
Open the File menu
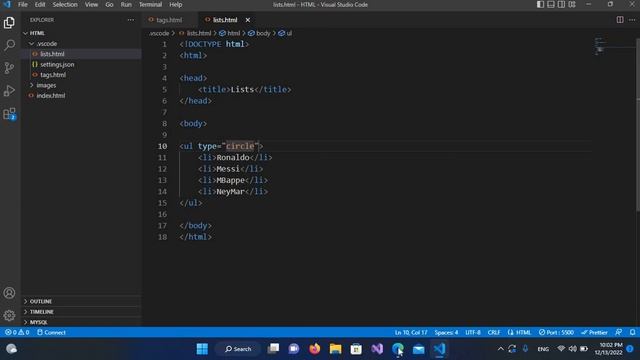tap(23, 4)
